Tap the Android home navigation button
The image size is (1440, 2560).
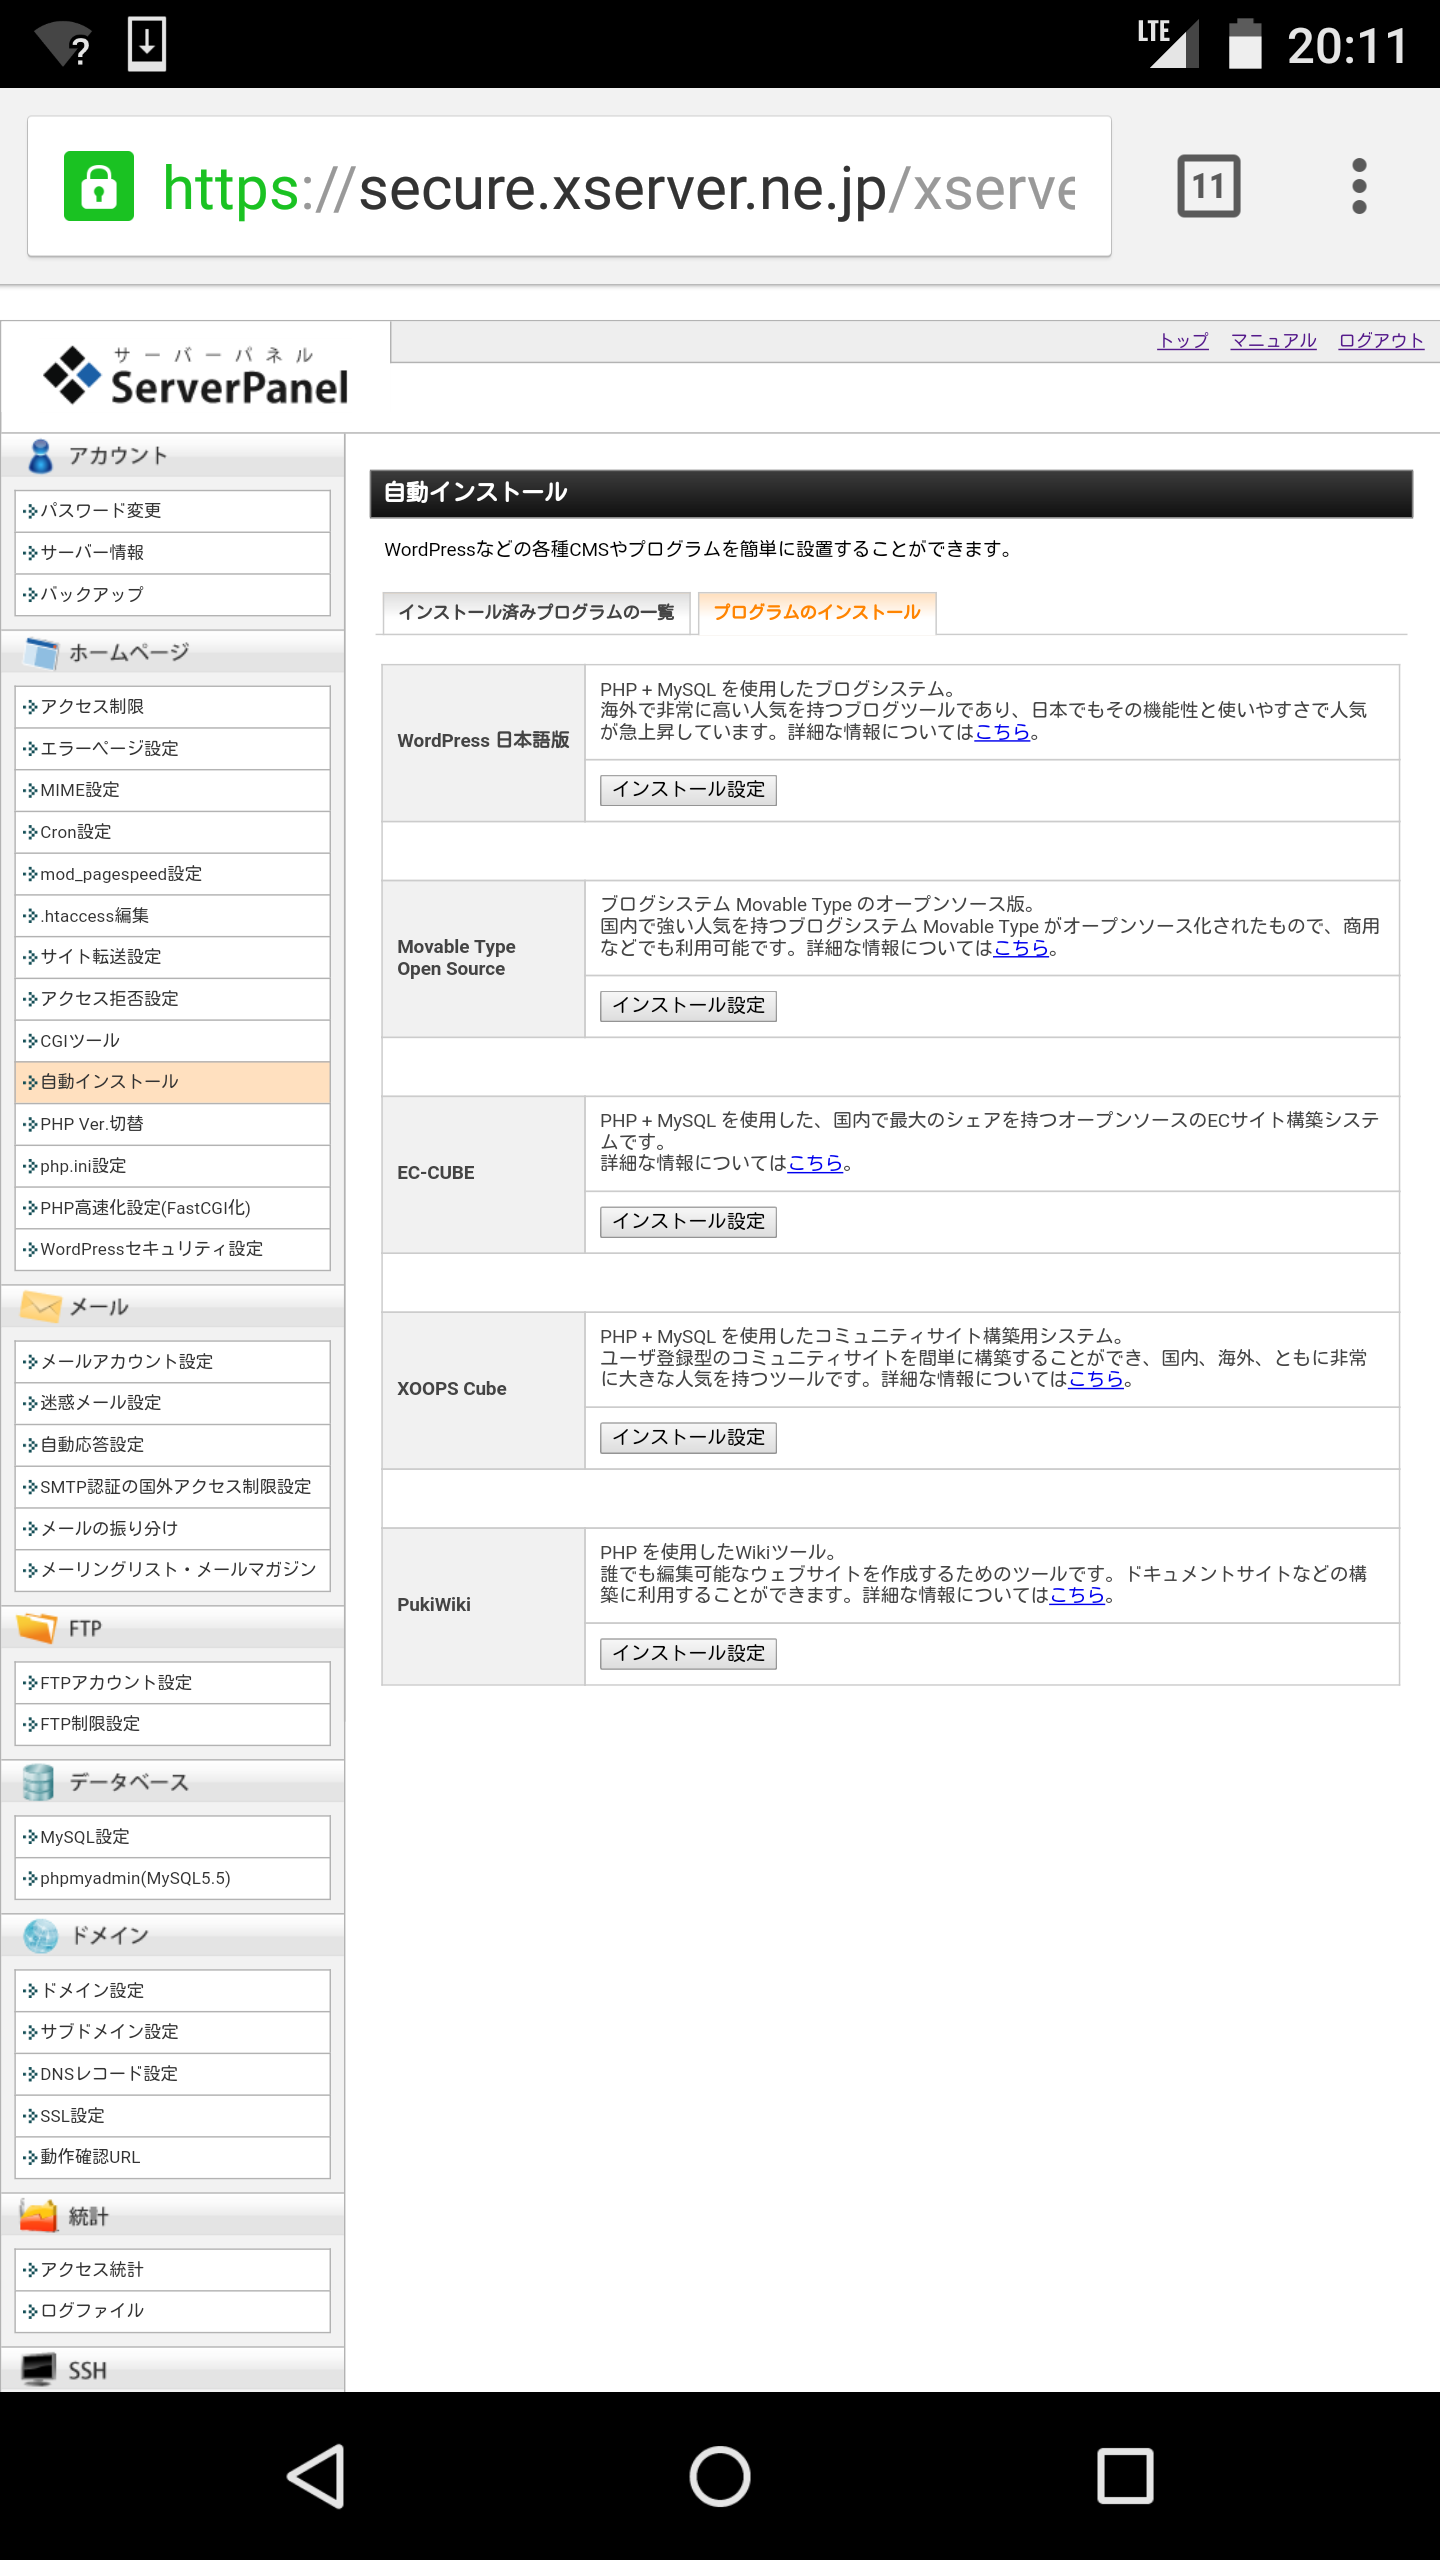point(720,2476)
